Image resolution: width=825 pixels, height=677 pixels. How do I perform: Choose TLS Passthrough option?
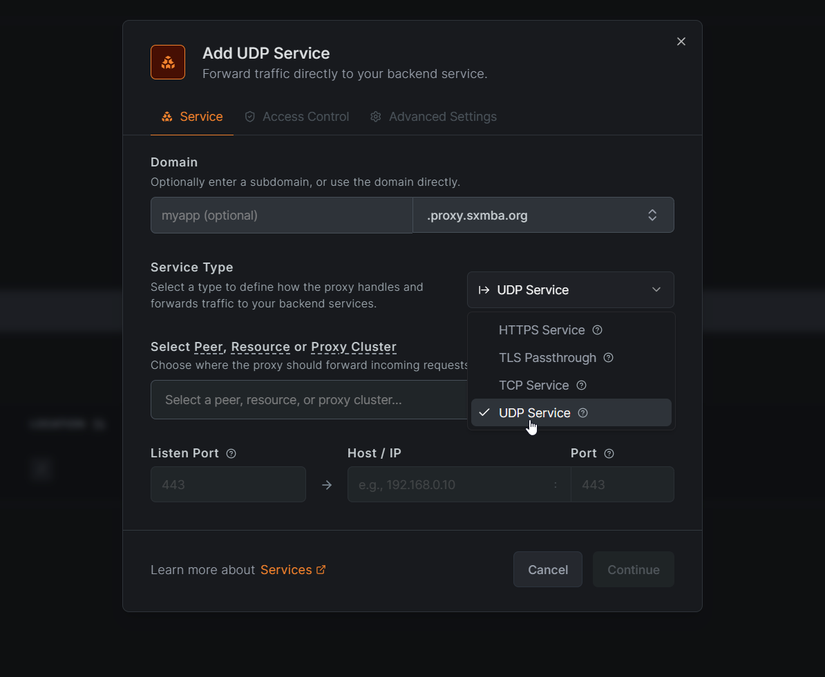click(x=571, y=358)
